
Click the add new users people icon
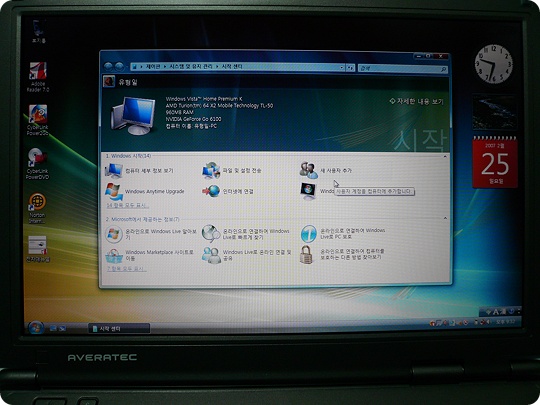coord(308,170)
